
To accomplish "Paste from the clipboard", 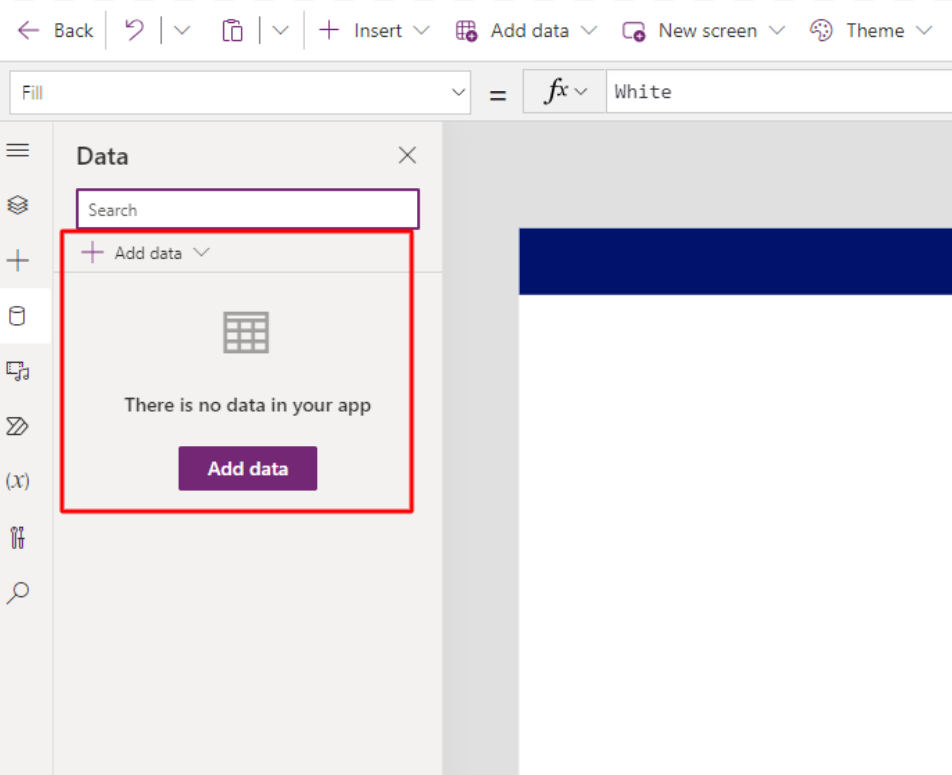I will point(232,30).
